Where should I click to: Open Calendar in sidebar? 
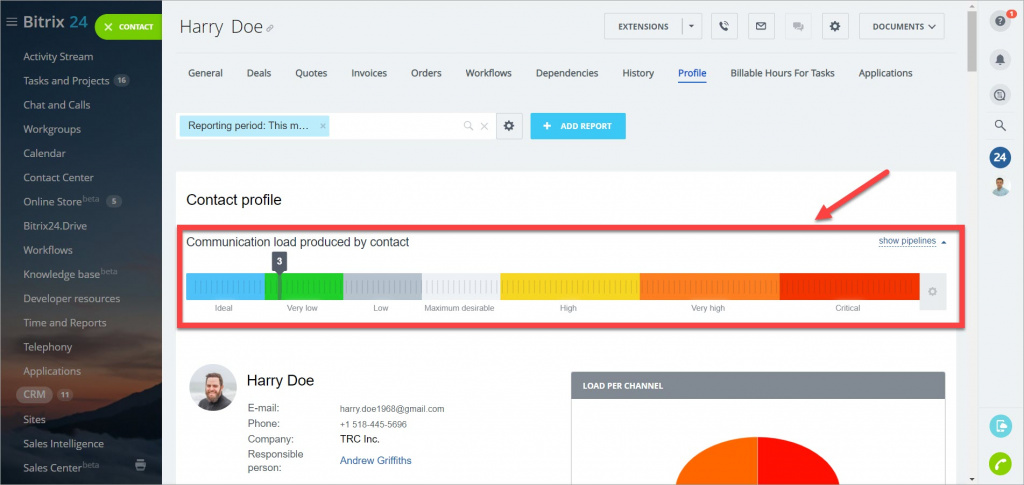coord(44,153)
